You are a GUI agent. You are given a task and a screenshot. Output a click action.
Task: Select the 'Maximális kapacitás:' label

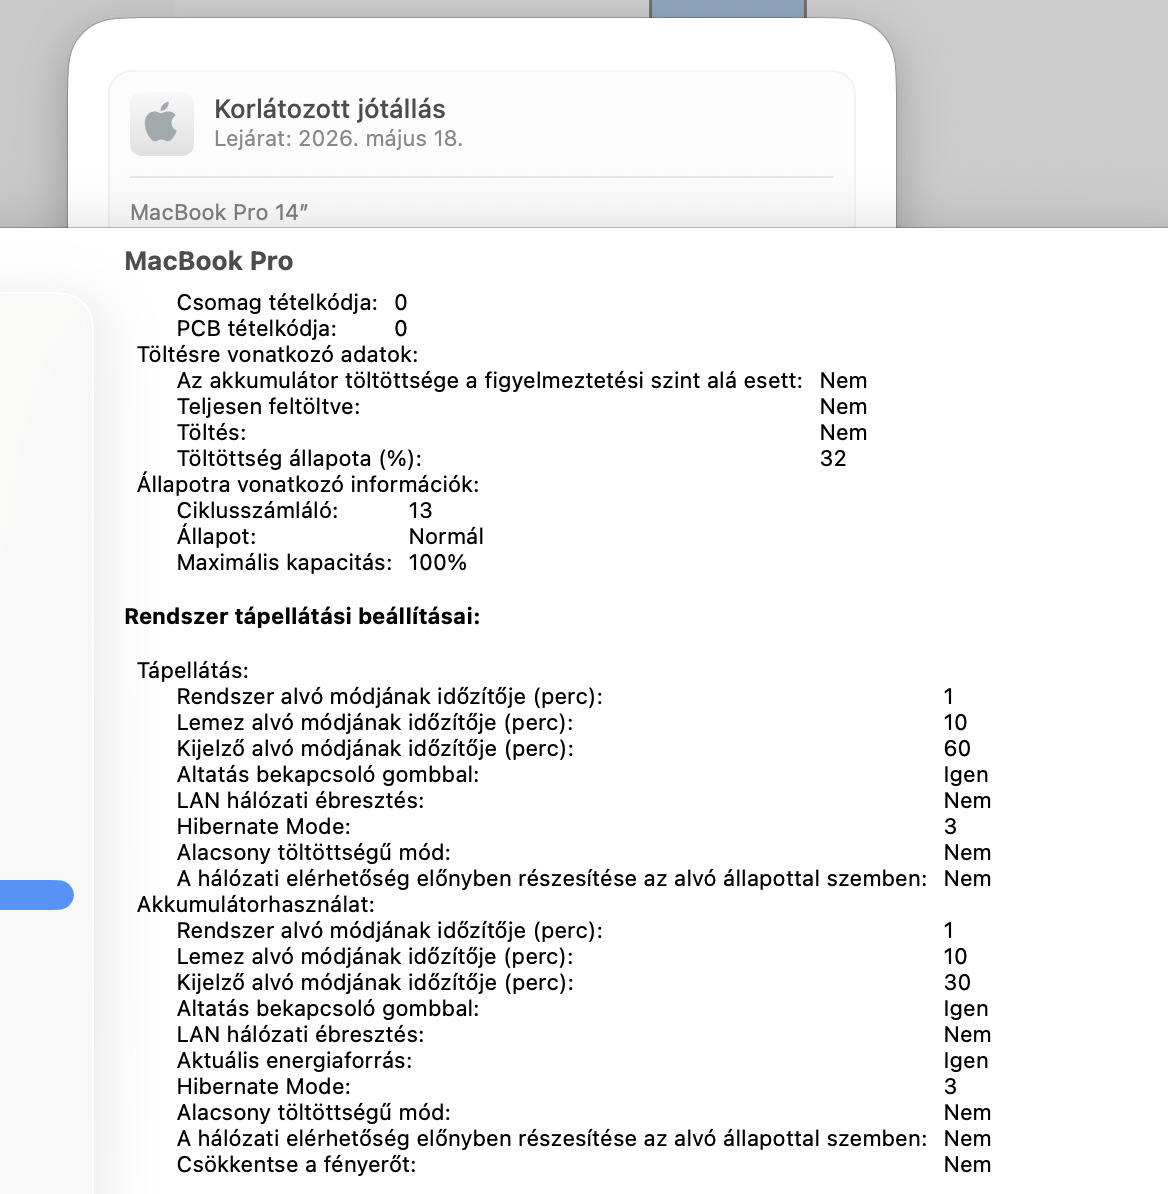point(284,563)
